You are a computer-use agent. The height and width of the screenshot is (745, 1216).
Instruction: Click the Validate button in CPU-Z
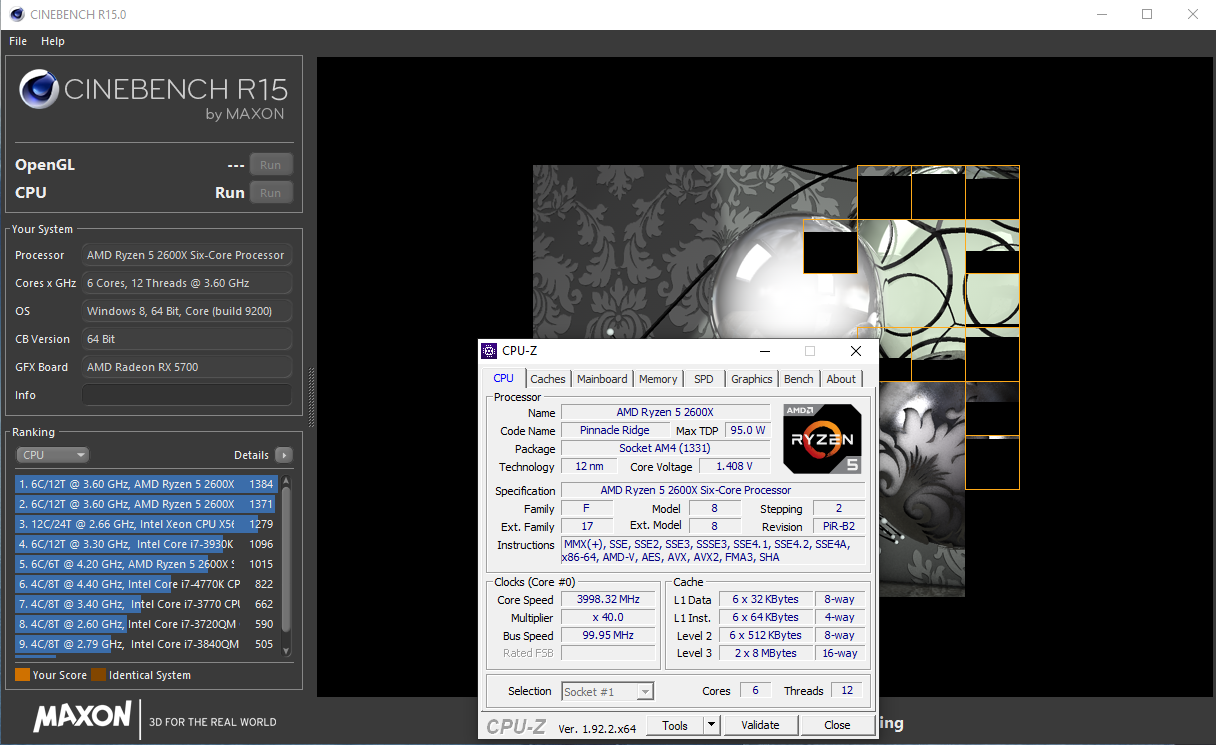(x=760, y=725)
